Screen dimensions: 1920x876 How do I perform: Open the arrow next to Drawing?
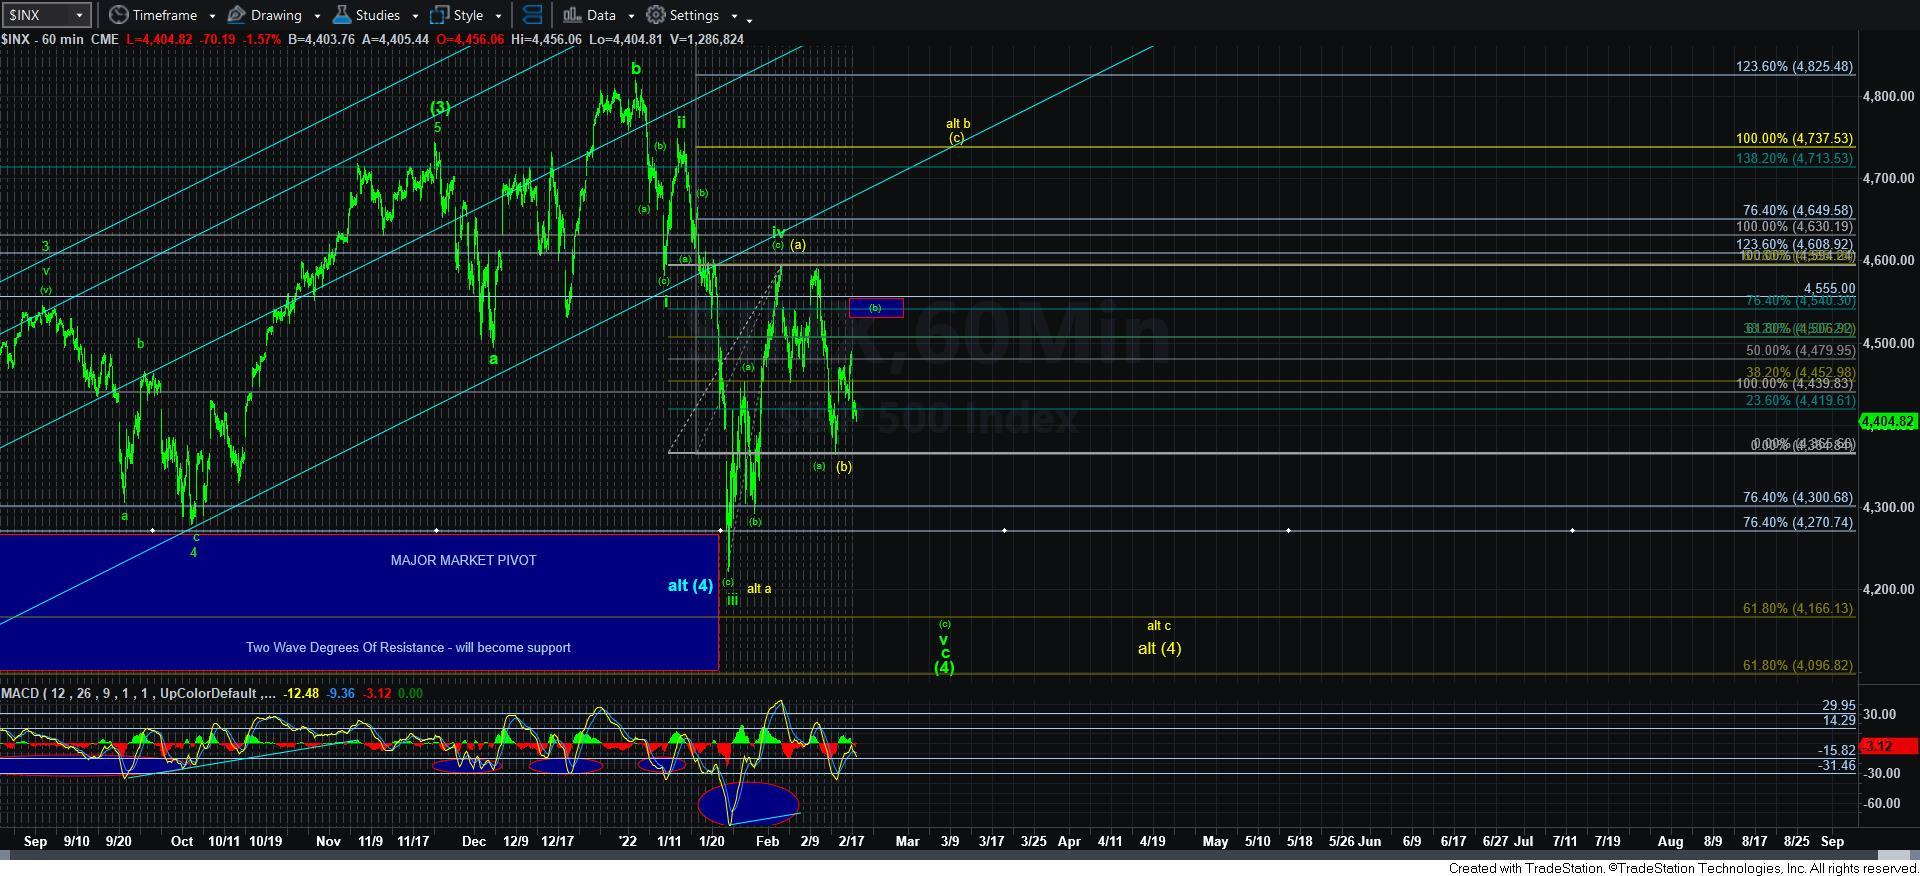tap(317, 16)
